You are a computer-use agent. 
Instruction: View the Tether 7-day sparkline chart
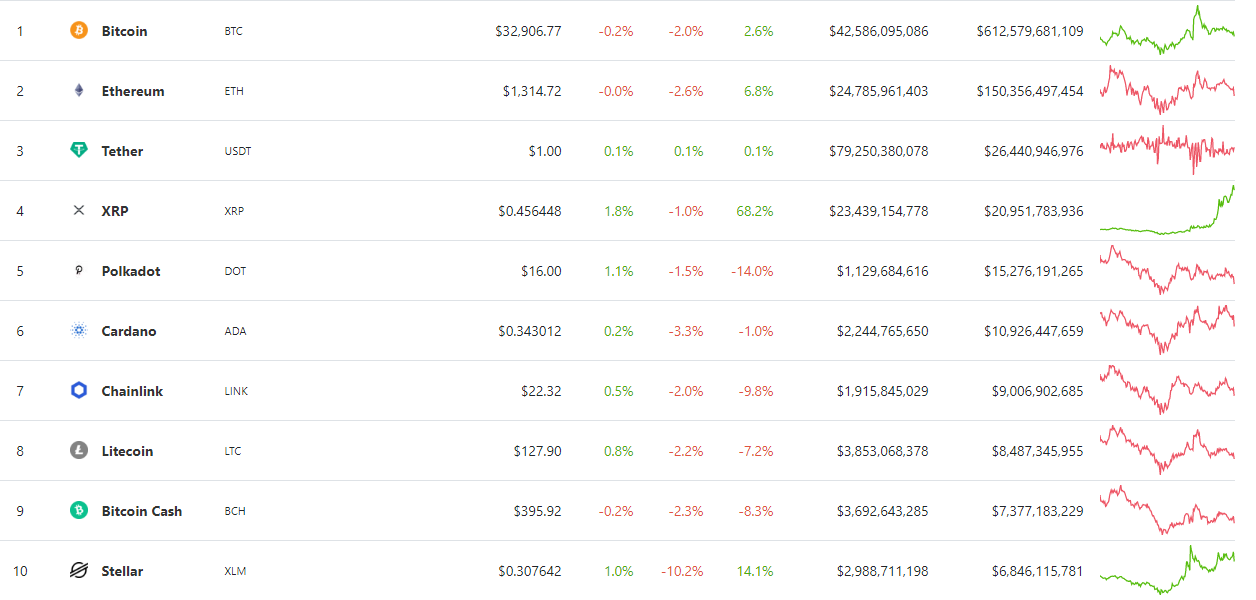[1167, 150]
